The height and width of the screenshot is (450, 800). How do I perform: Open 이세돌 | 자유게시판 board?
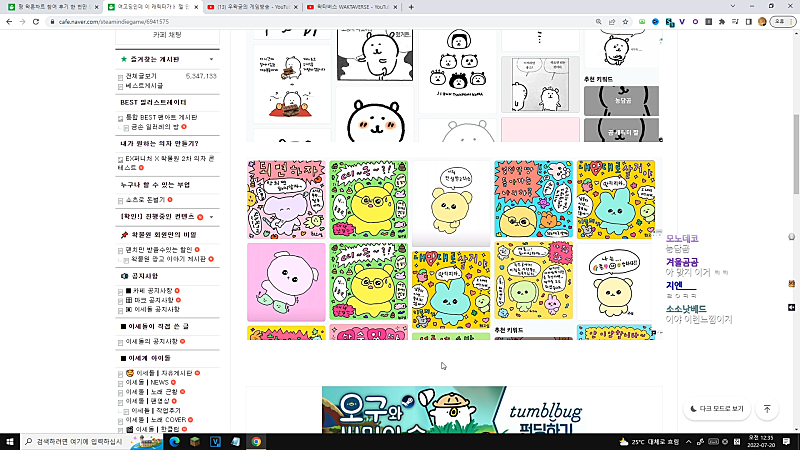tap(164, 373)
